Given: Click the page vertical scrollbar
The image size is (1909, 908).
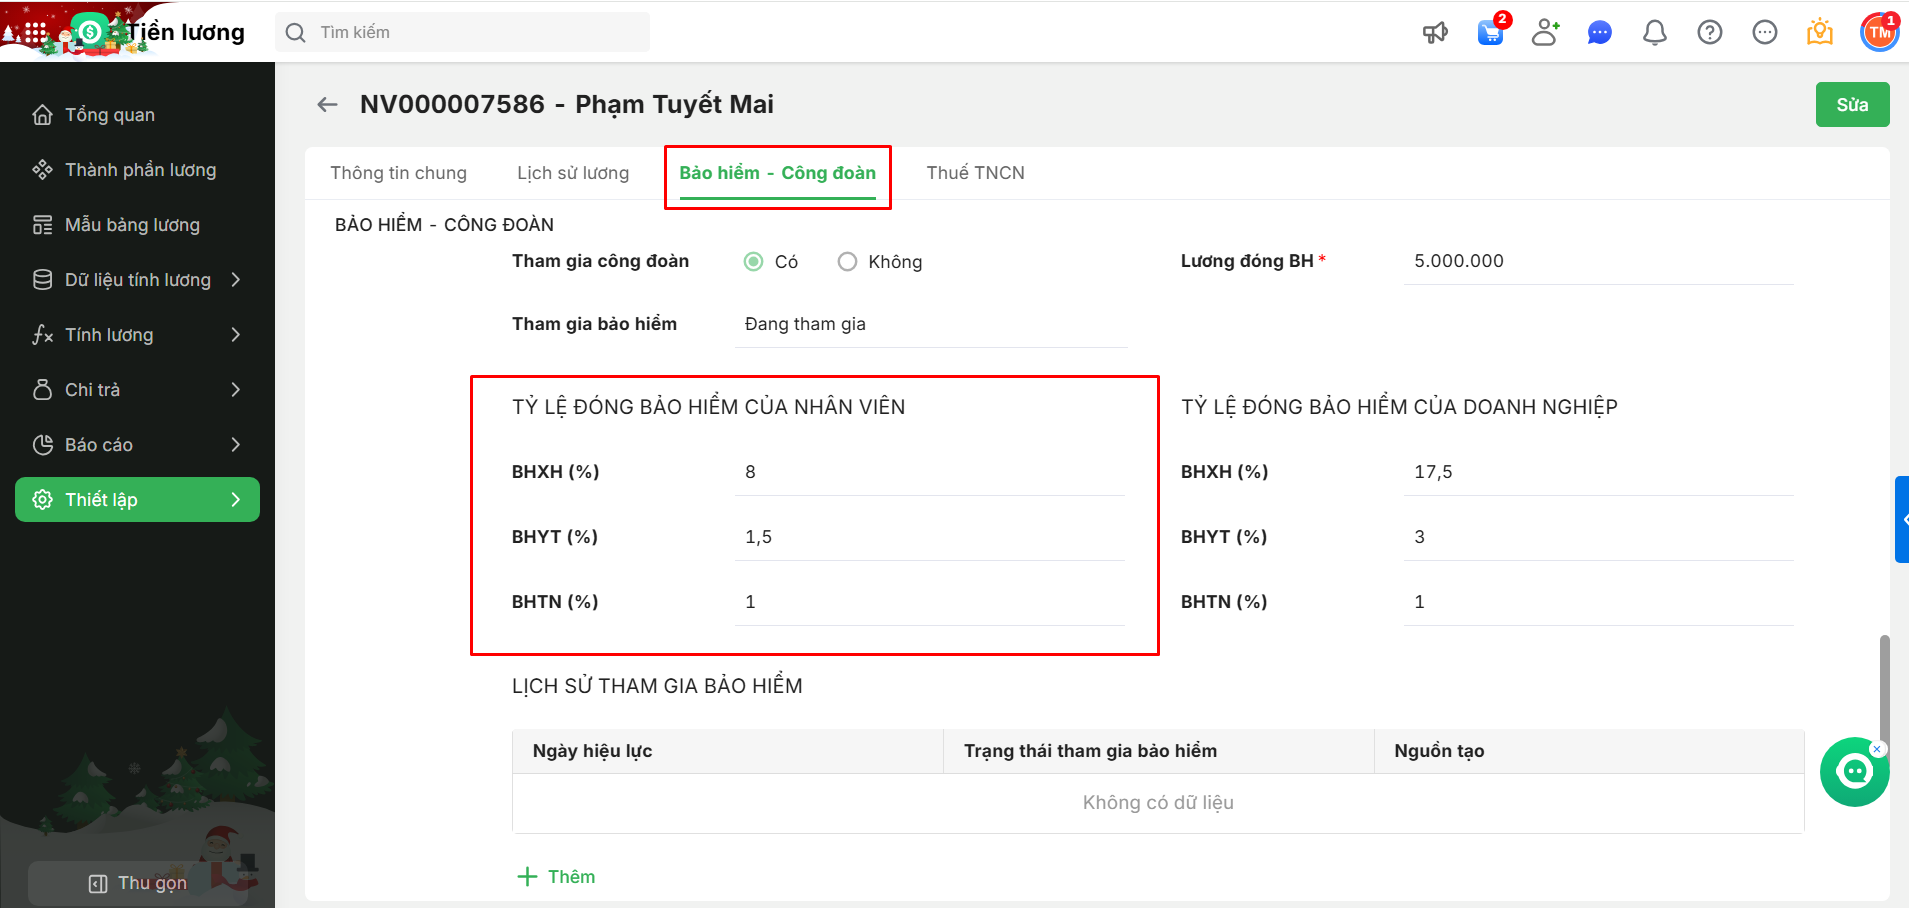Looking at the screenshot, I should [1884, 690].
